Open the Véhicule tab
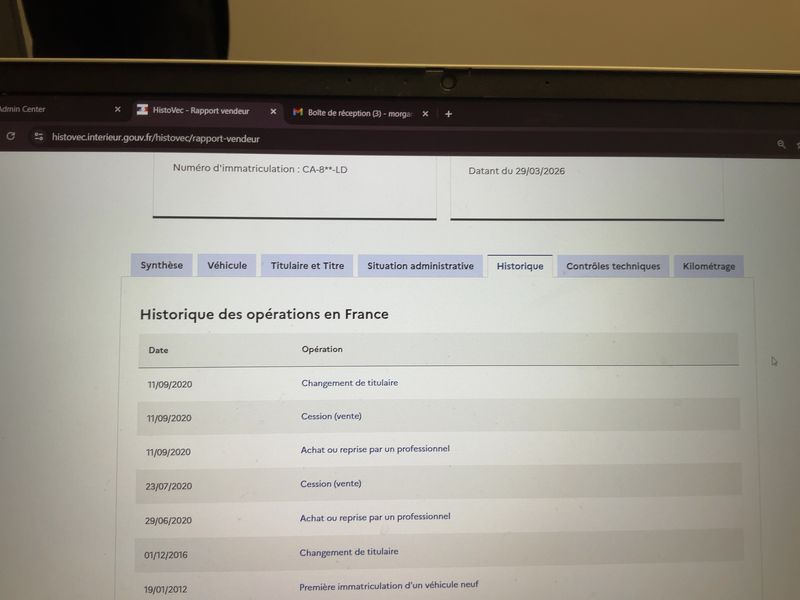Image resolution: width=800 pixels, height=600 pixels. (227, 265)
